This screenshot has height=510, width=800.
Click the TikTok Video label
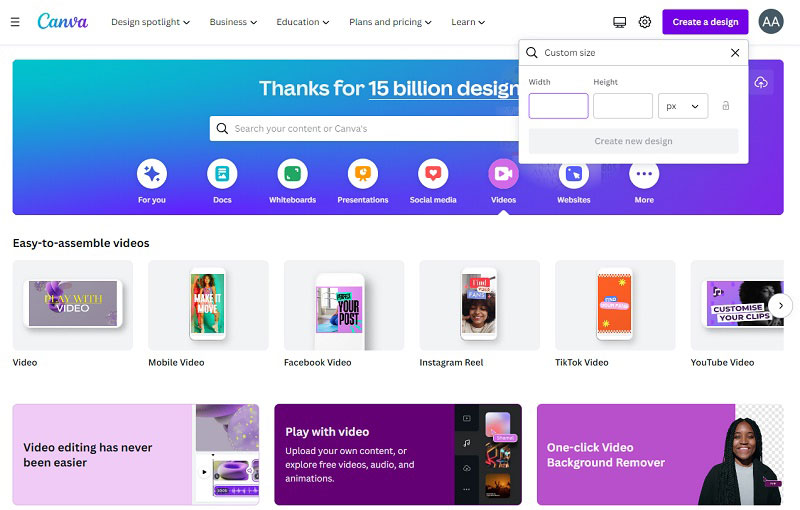[x=582, y=363]
